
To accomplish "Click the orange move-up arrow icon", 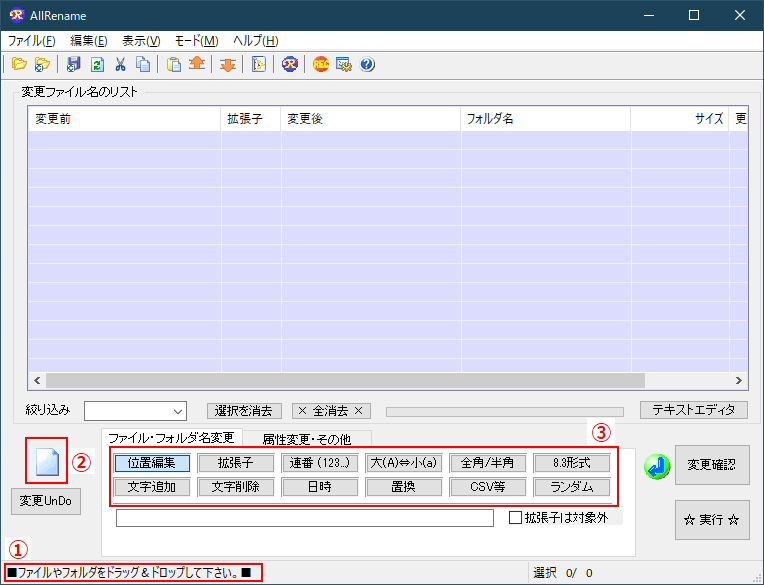I will tap(197, 64).
